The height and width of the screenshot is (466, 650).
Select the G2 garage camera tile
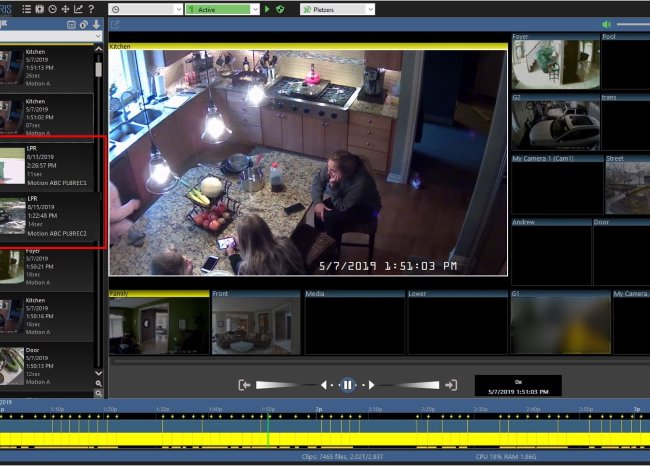tap(555, 122)
